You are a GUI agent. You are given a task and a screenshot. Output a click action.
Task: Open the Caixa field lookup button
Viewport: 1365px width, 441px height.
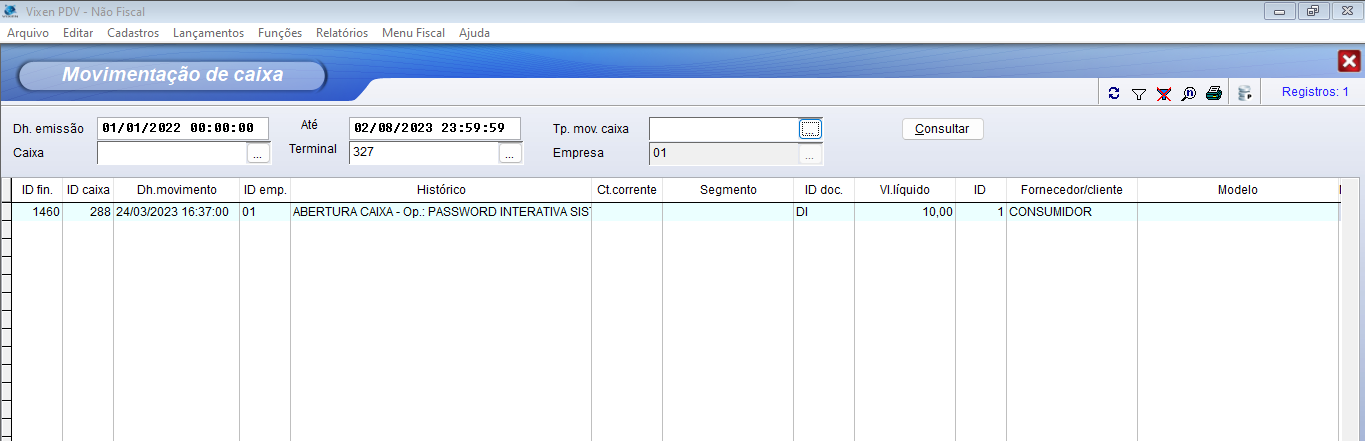point(258,154)
